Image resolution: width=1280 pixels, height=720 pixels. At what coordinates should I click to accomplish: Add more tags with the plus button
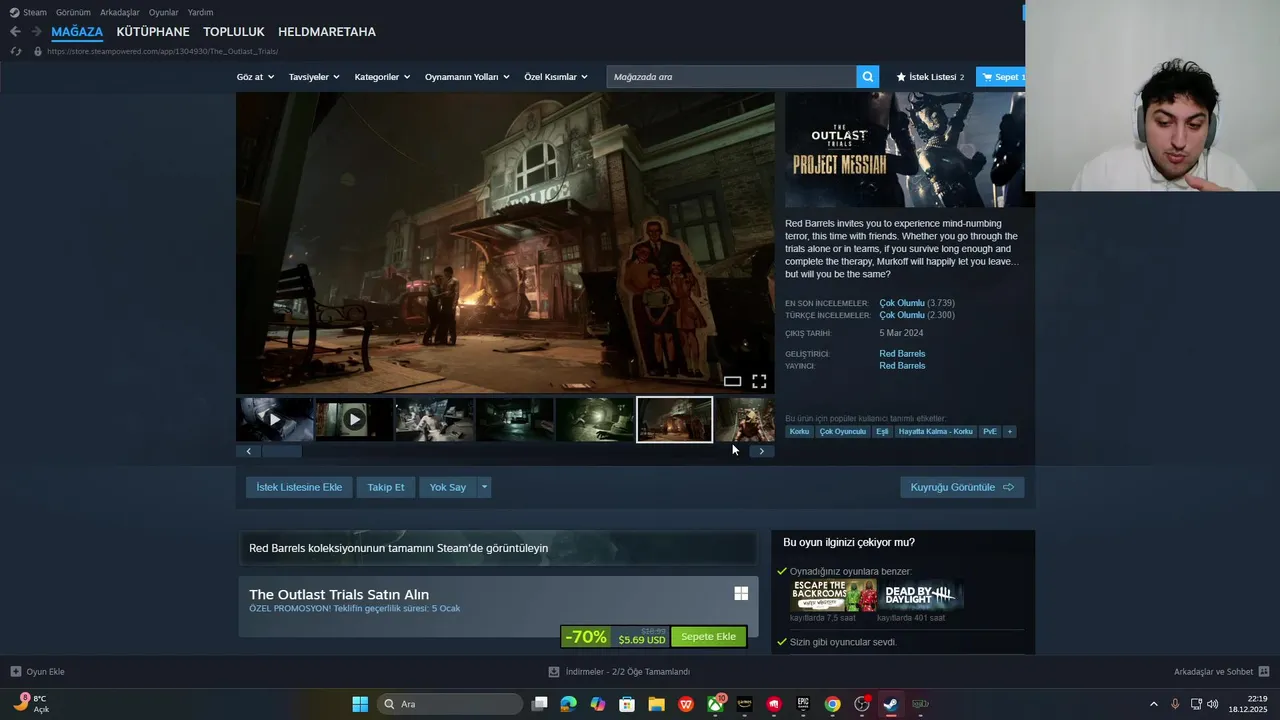click(1010, 432)
